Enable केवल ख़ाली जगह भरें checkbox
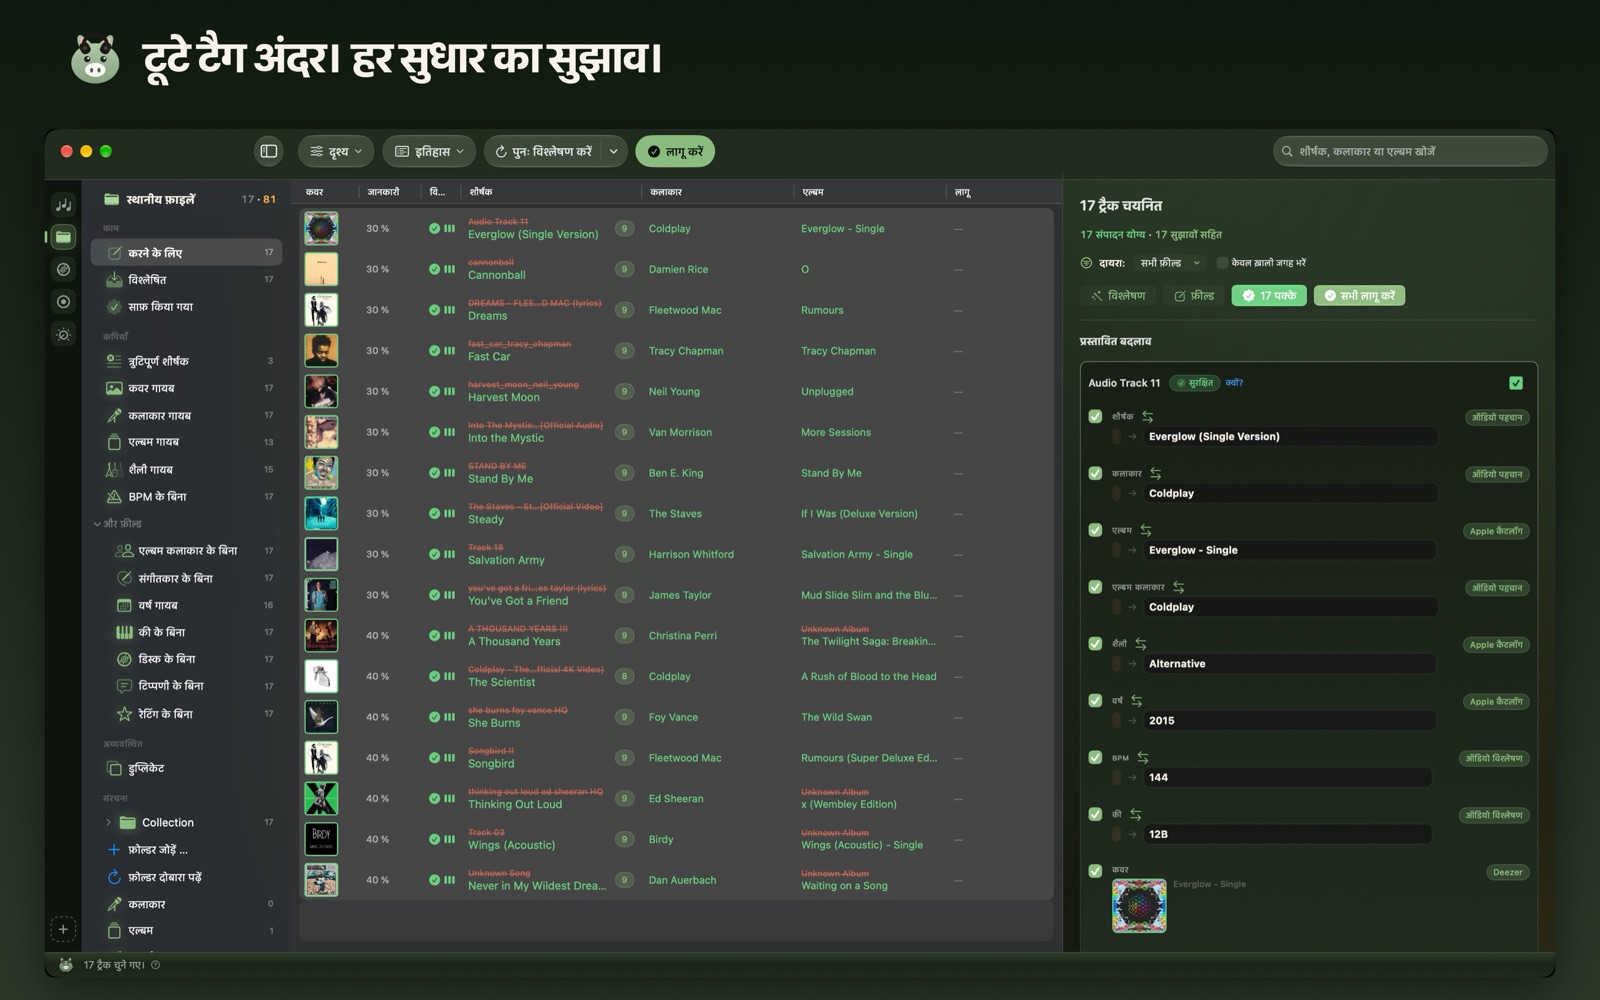The width and height of the screenshot is (1600, 1000). point(1222,263)
